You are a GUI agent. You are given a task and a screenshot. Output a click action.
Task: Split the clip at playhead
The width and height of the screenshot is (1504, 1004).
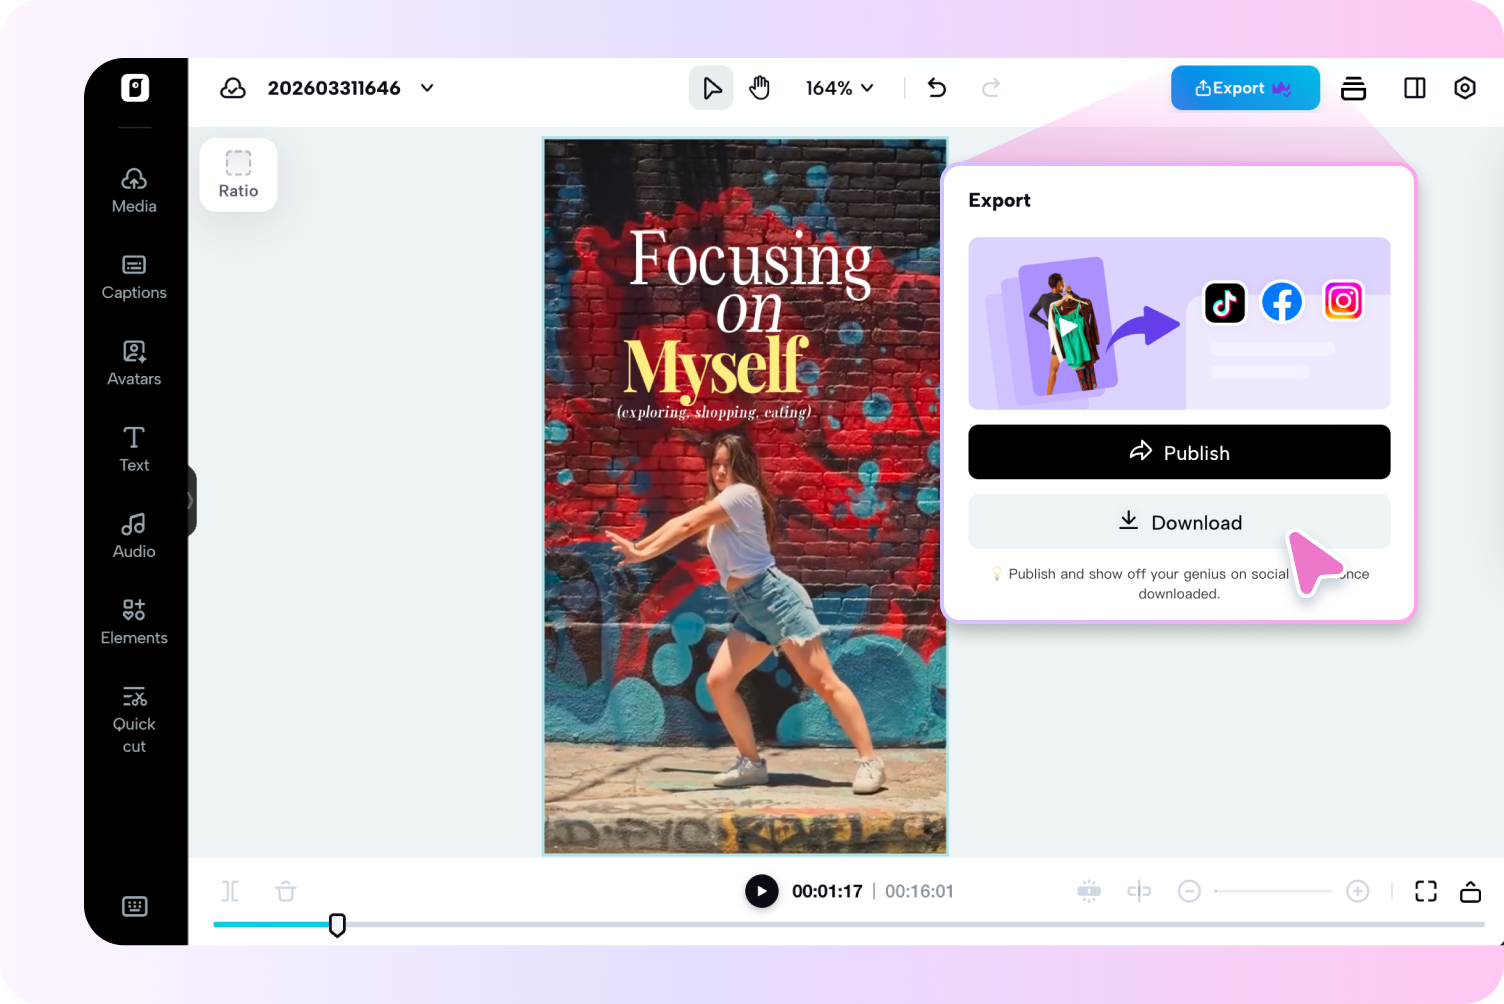click(x=230, y=891)
